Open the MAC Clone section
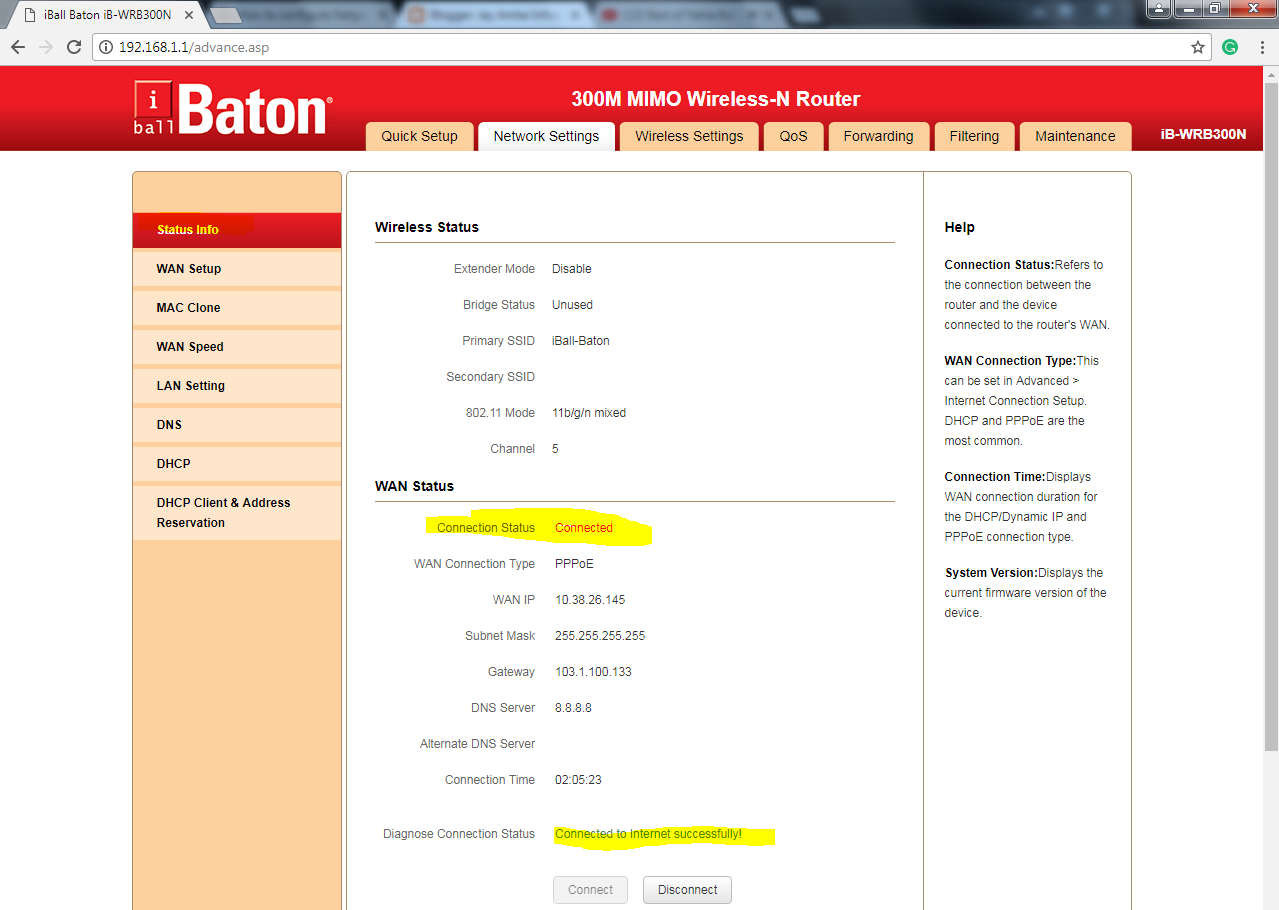The width and height of the screenshot is (1279, 910). (x=189, y=307)
